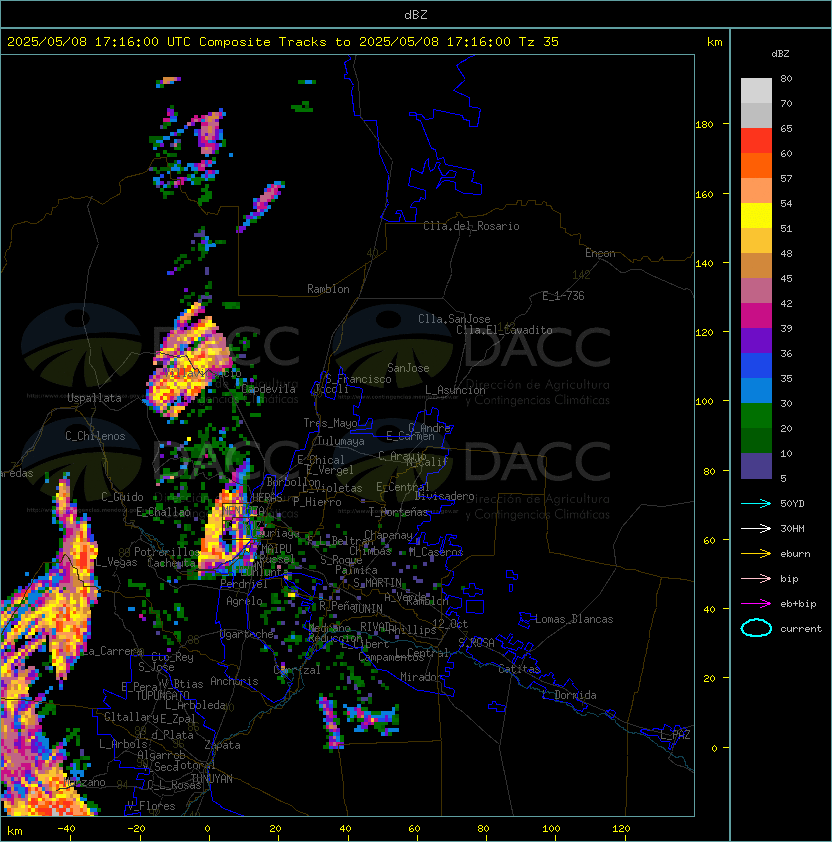Screen dimensions: 832x842
Task: Click the 'Perdriel' map label
Action: coord(243,584)
